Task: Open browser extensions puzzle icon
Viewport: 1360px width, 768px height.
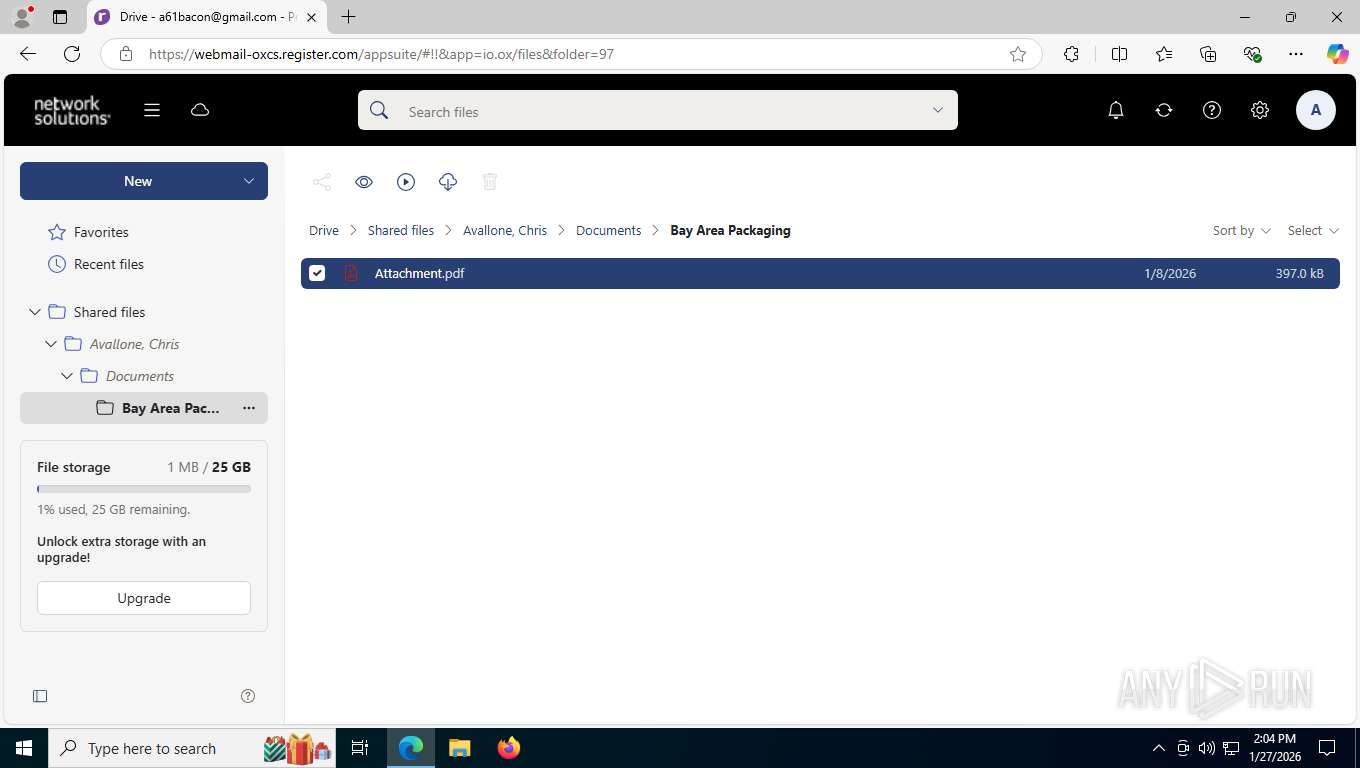Action: [1071, 54]
